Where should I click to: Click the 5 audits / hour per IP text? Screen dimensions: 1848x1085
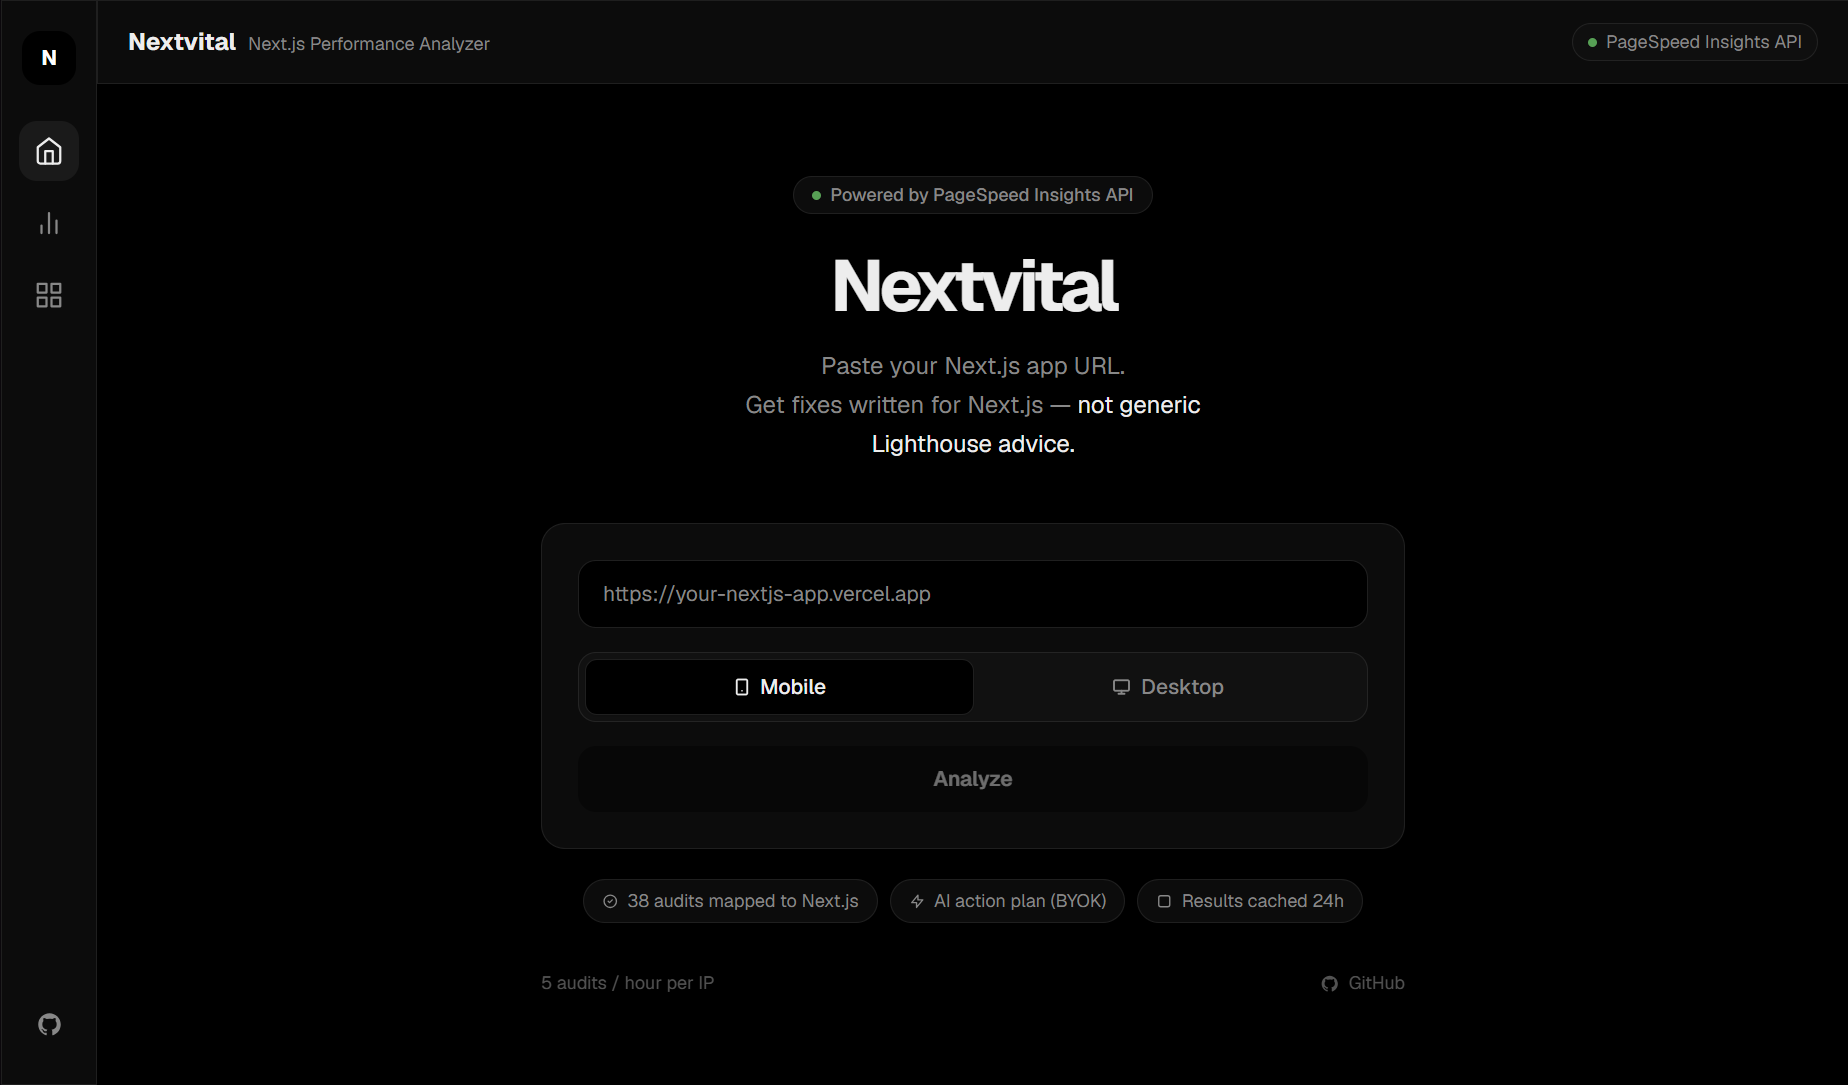pyautogui.click(x=628, y=983)
